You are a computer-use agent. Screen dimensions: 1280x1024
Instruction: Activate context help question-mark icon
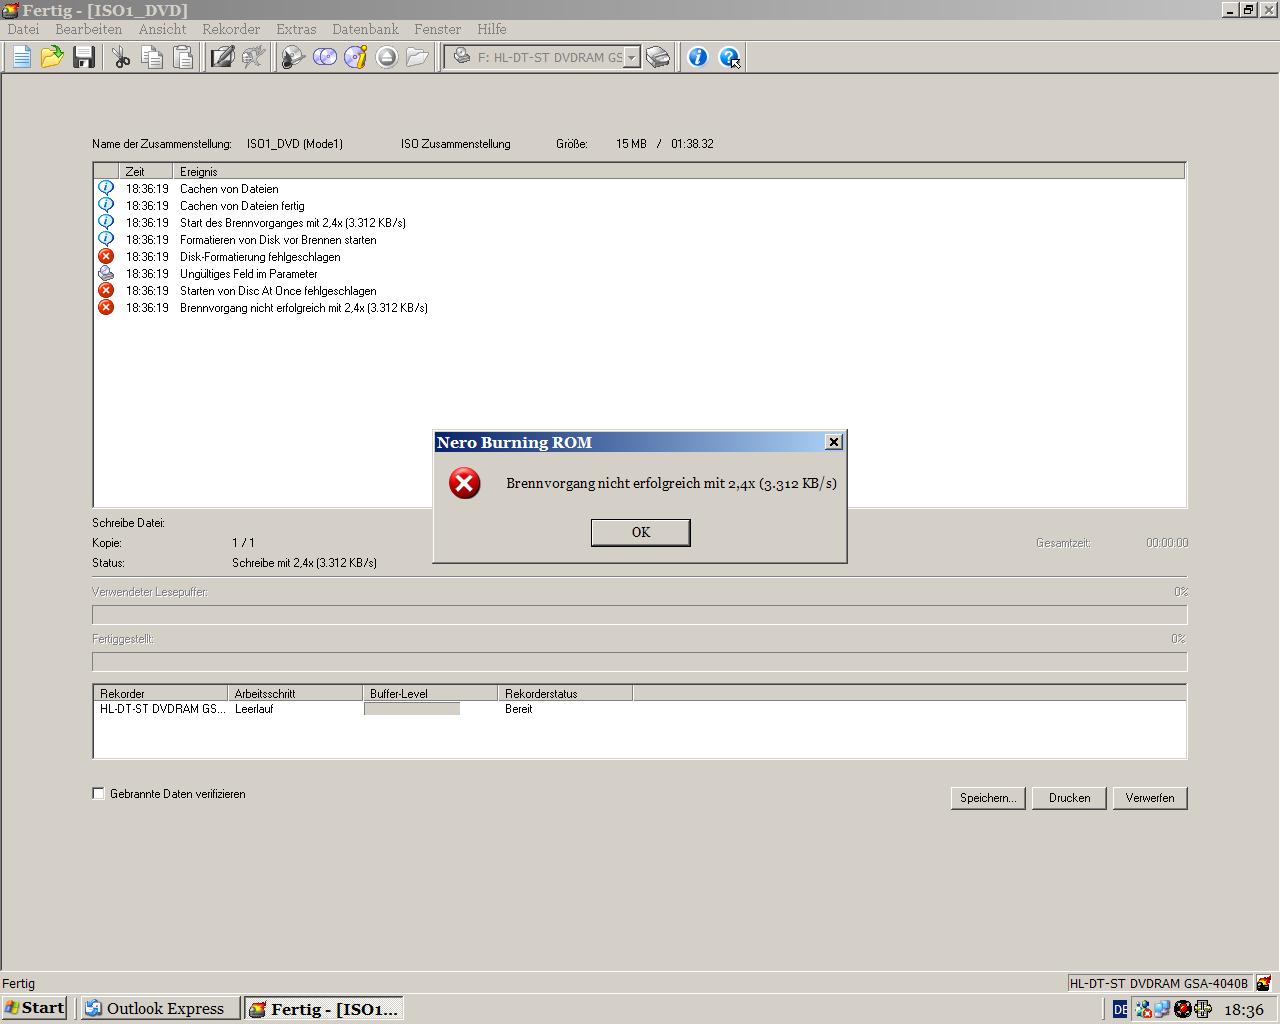730,57
